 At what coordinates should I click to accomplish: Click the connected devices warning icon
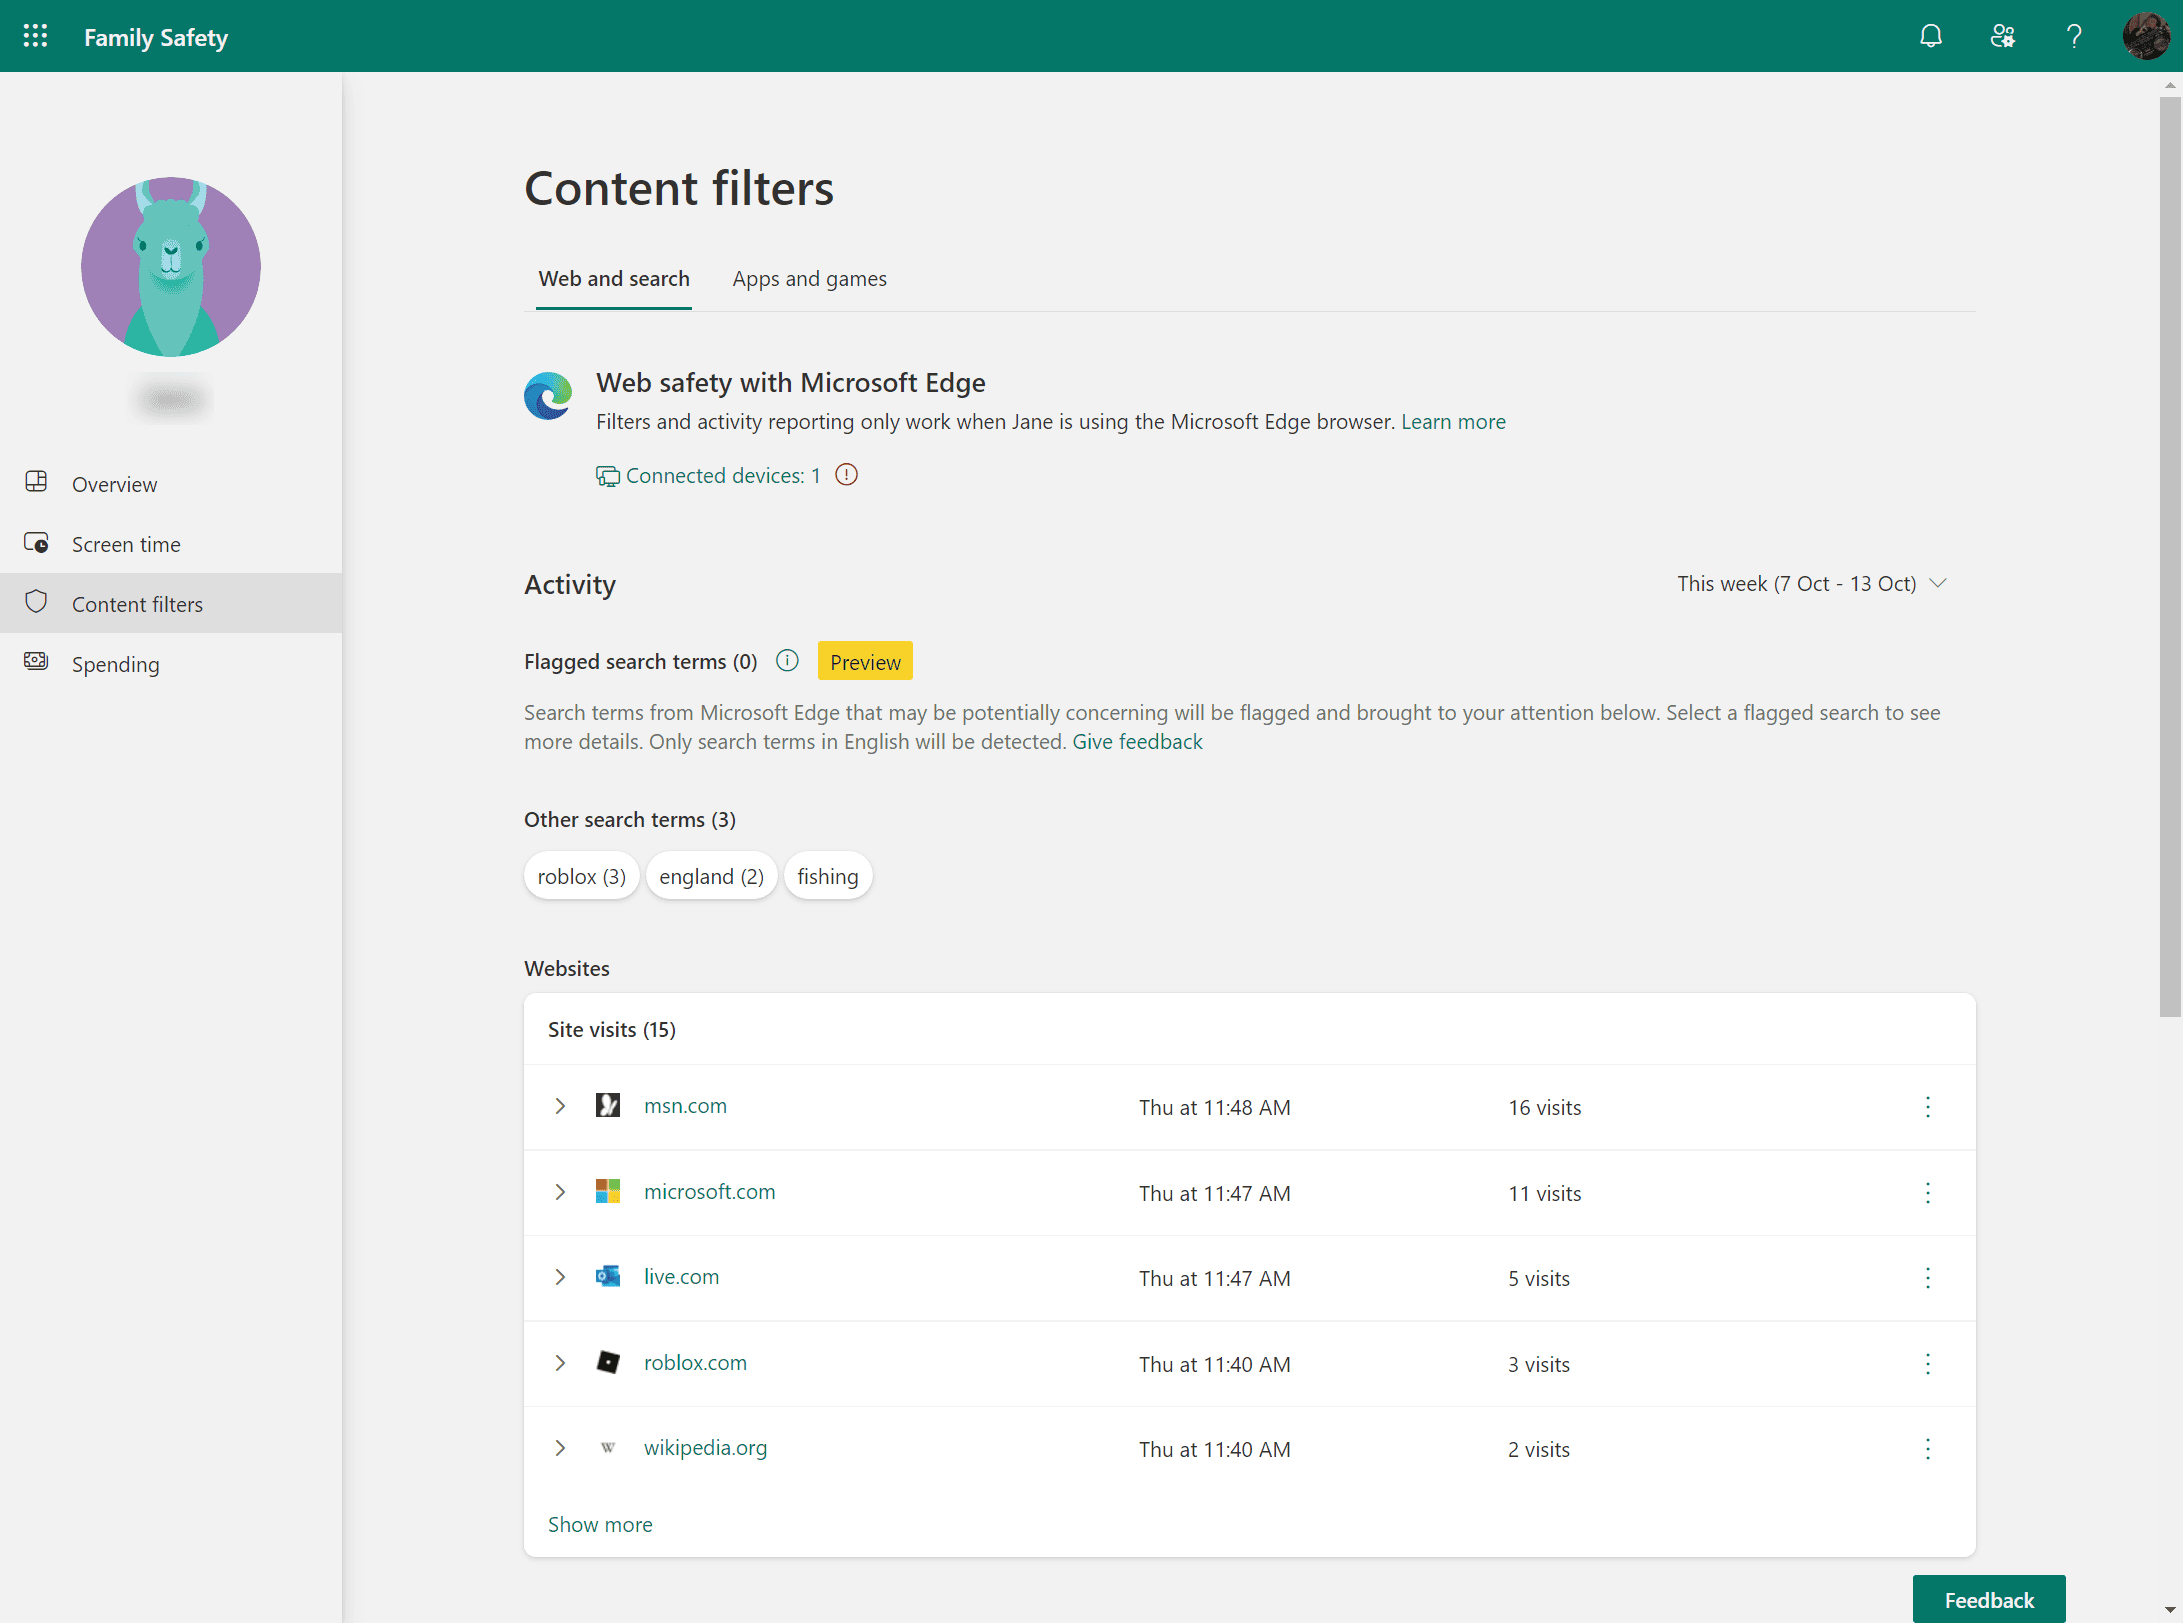[846, 475]
